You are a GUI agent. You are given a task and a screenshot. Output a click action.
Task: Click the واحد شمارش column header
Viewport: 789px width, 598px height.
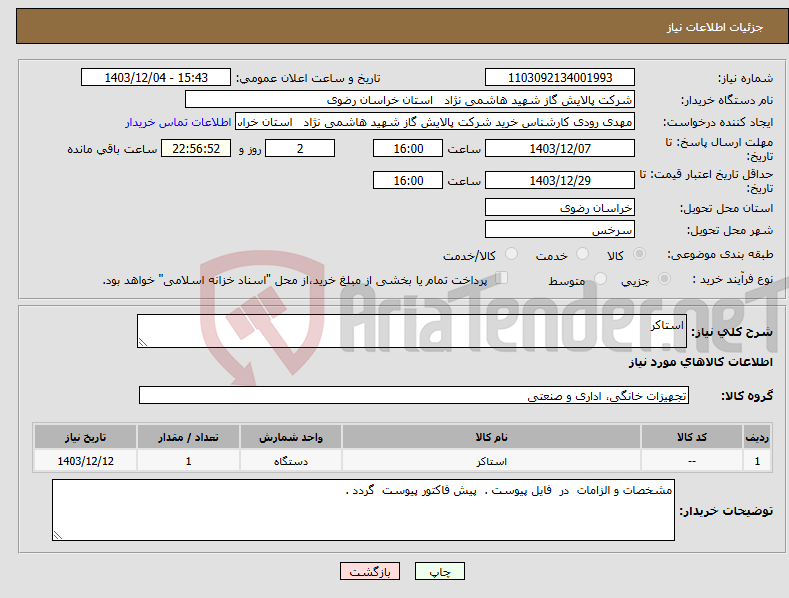[x=291, y=437]
